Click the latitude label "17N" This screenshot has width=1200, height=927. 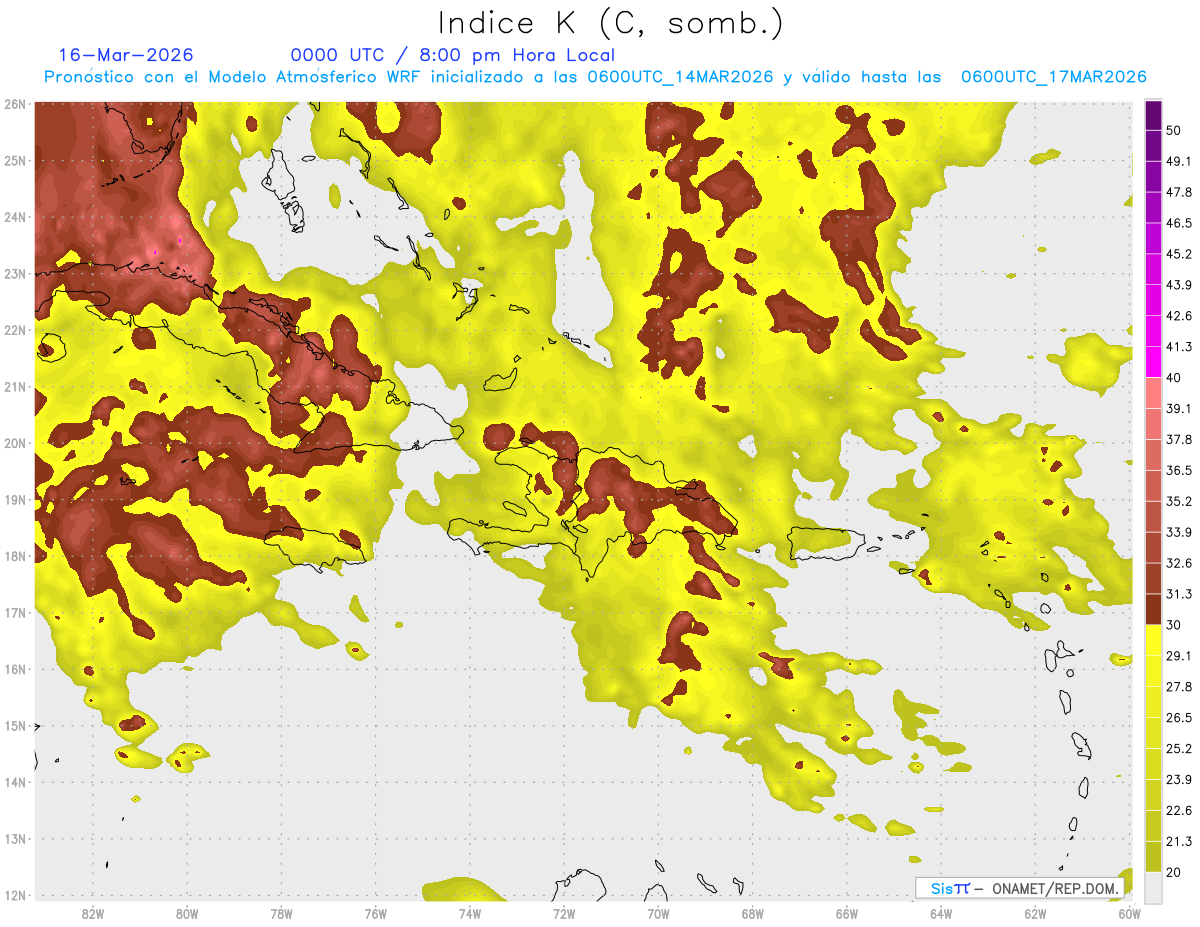click(x=15, y=613)
